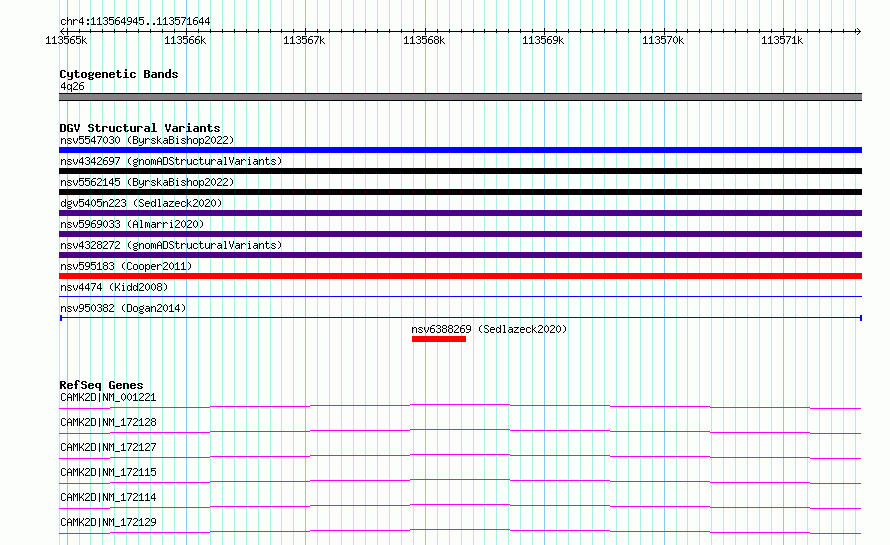
Task: Open variant nsv4328272 (gnomADStructuralVariants) label
Action: pos(171,245)
